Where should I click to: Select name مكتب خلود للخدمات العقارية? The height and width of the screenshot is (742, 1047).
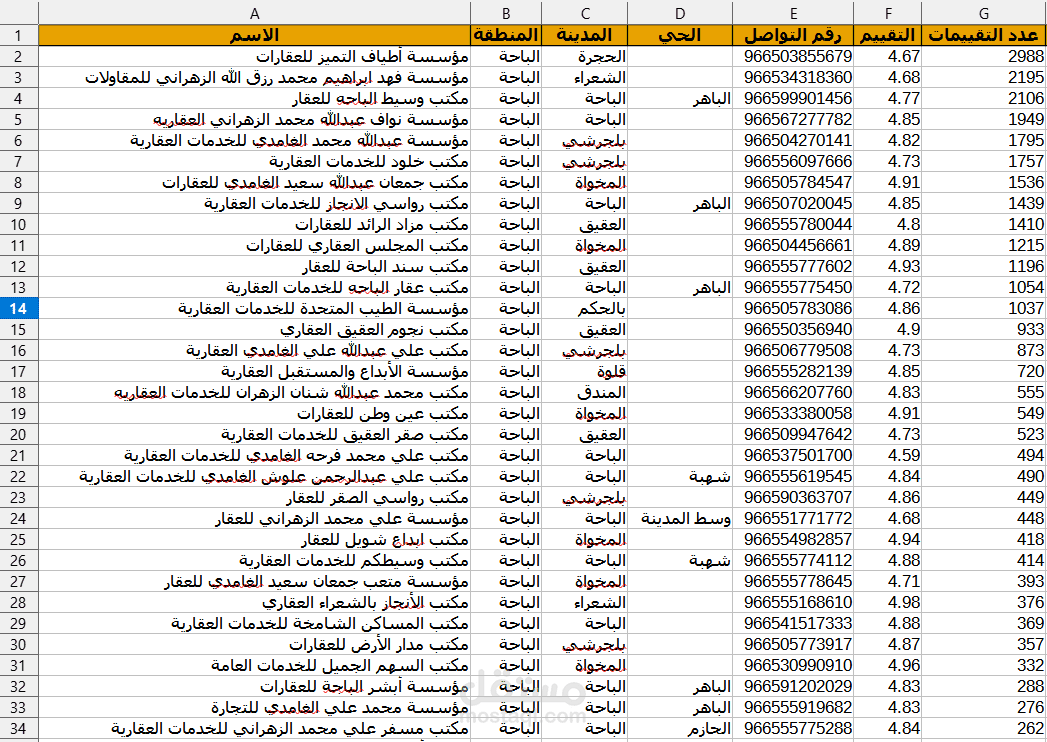coord(254,162)
